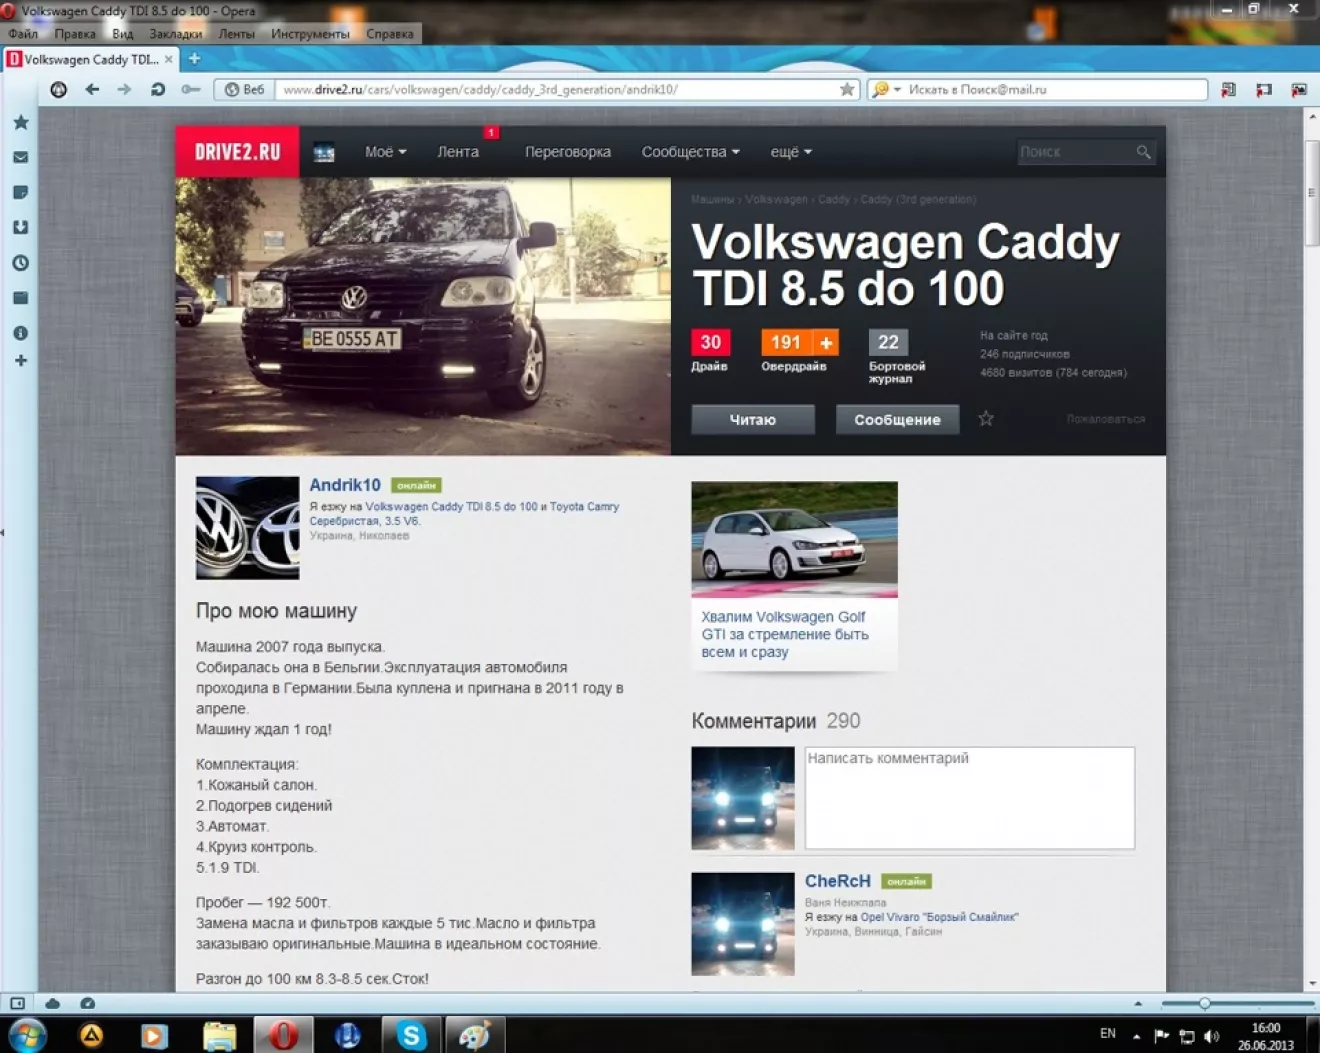Show hidden system tray icons
This screenshot has width=1320, height=1053.
click(x=1136, y=1036)
